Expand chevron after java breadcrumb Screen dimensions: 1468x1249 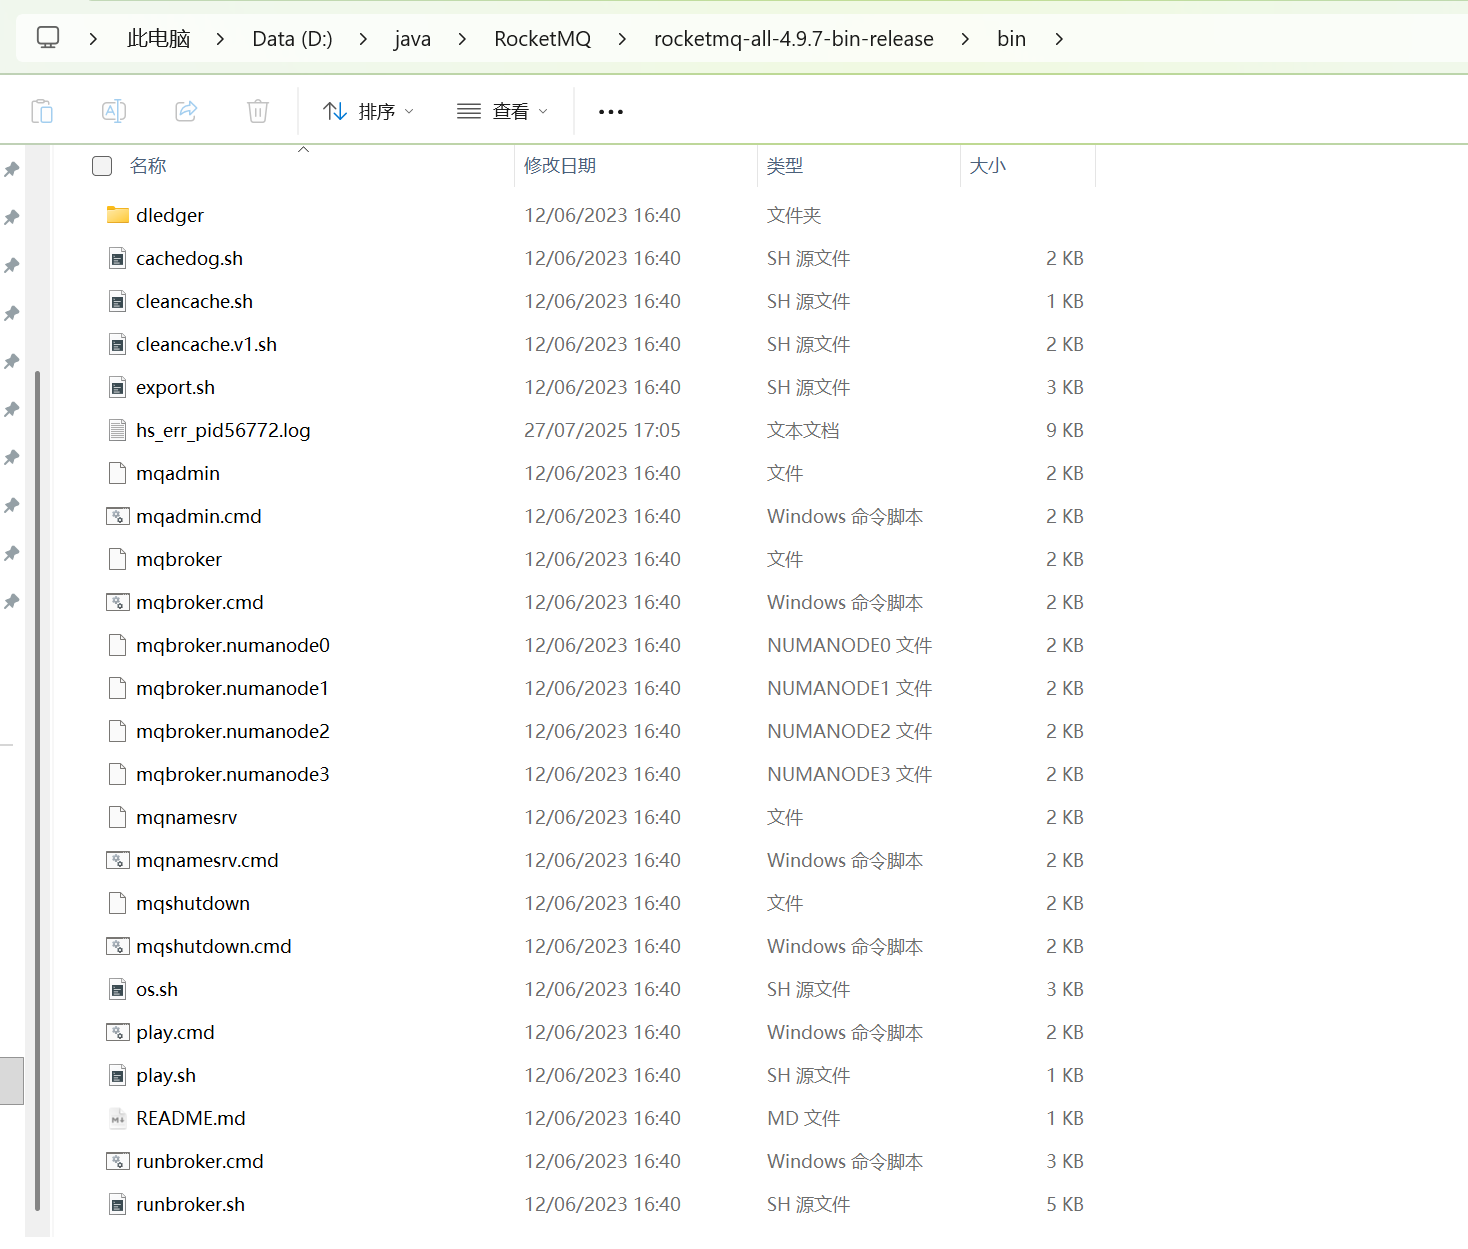(x=462, y=39)
